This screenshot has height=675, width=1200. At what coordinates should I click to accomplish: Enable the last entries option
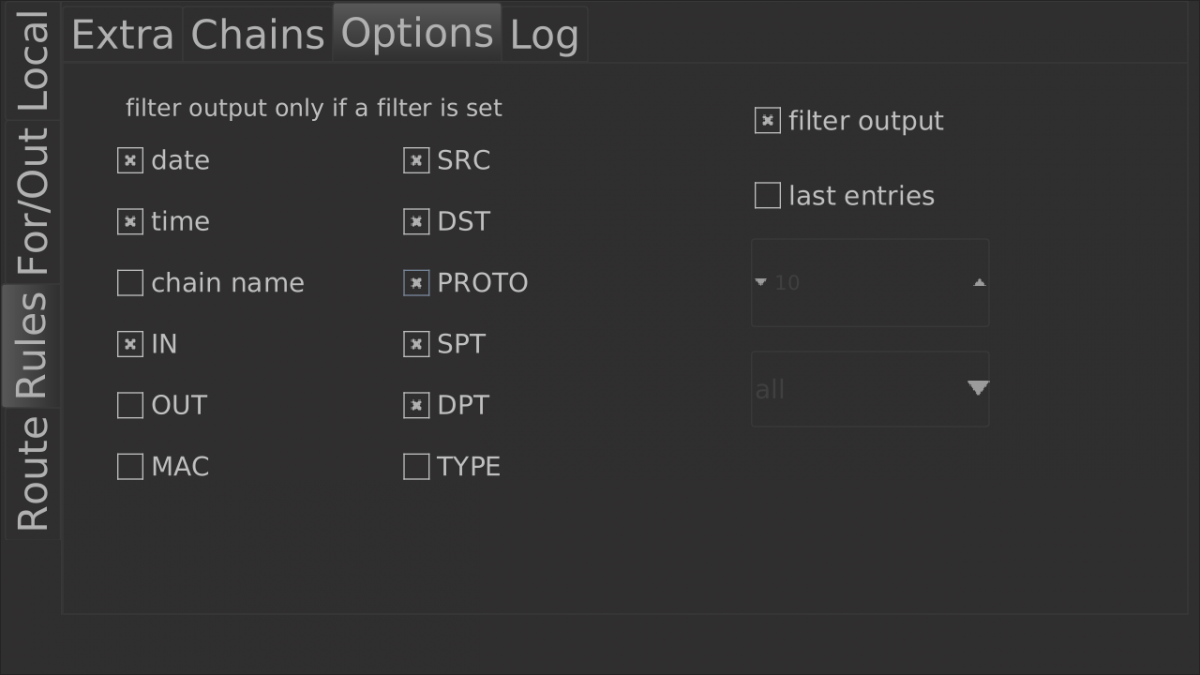(767, 196)
